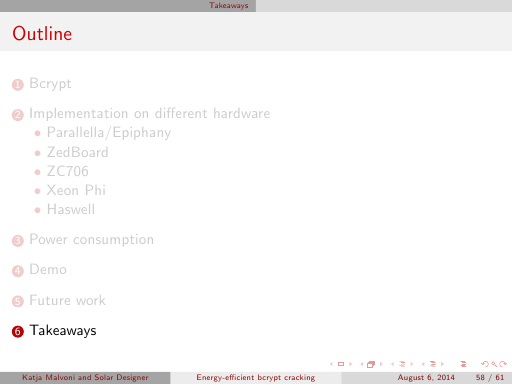Viewport: 512px width, 385px height.
Task: Select Power consumption outline item
Action: [92, 240]
